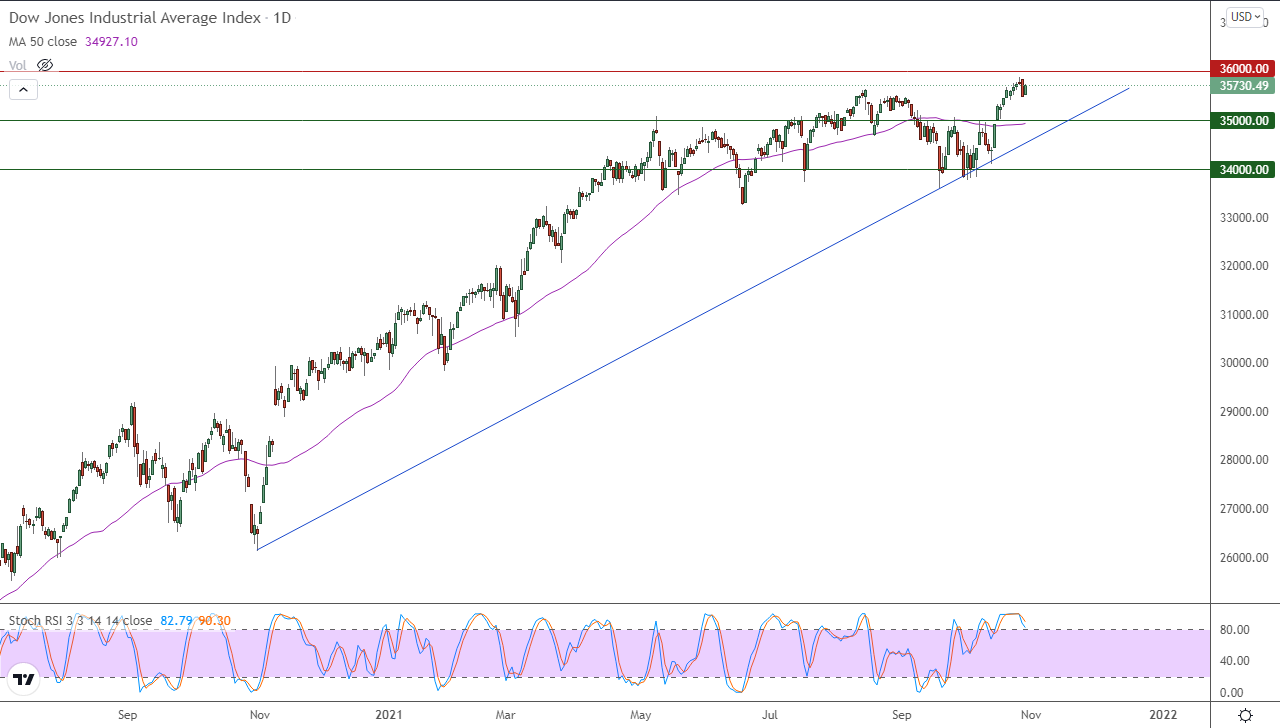This screenshot has width=1280, height=728.
Task: Click the 29000.00 price axis label
Action: tap(1244, 412)
